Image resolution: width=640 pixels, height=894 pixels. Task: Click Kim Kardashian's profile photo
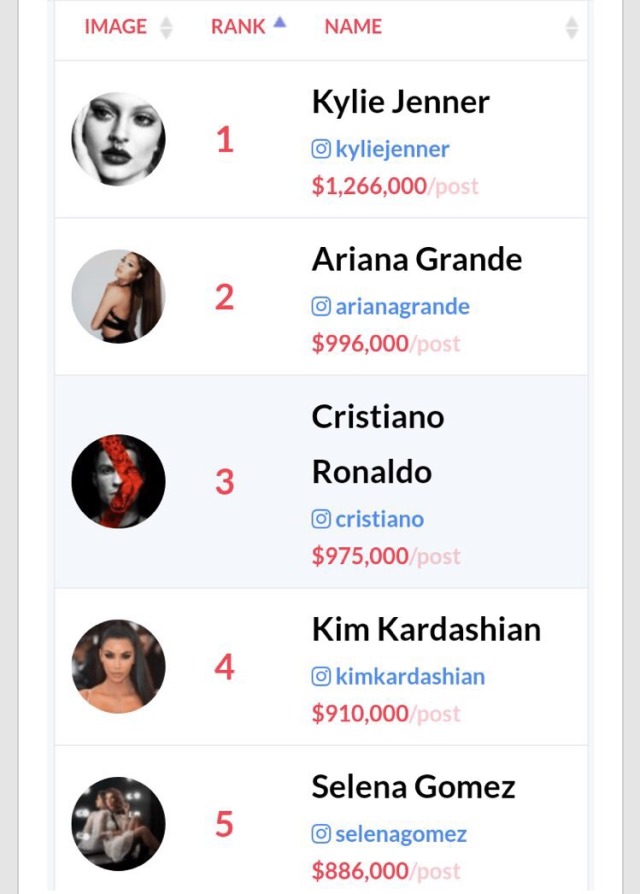pyautogui.click(x=119, y=667)
